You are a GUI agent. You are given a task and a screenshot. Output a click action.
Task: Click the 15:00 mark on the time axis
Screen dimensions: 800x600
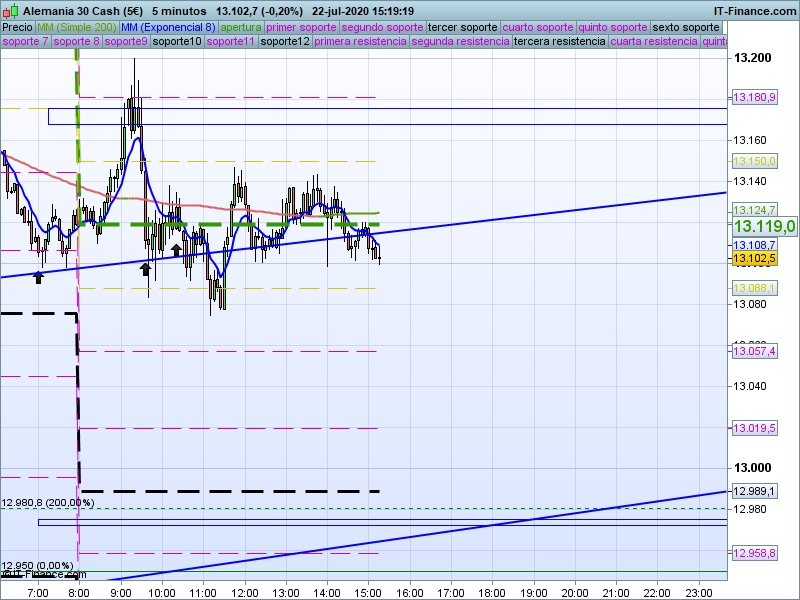click(368, 593)
